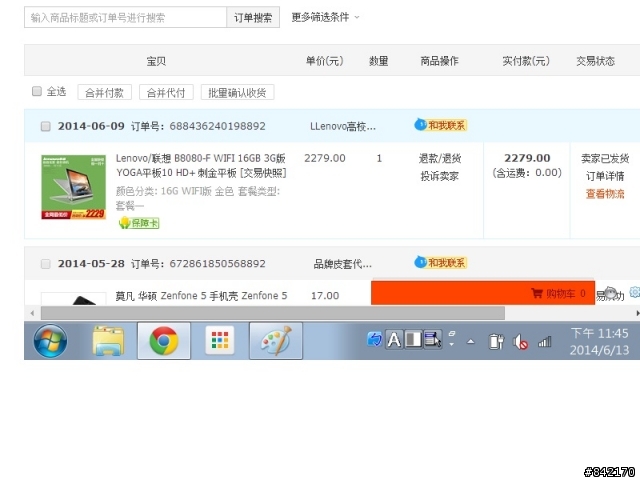Open the Zenfone 5 phone case title link
640x480 pixels.
[201, 296]
